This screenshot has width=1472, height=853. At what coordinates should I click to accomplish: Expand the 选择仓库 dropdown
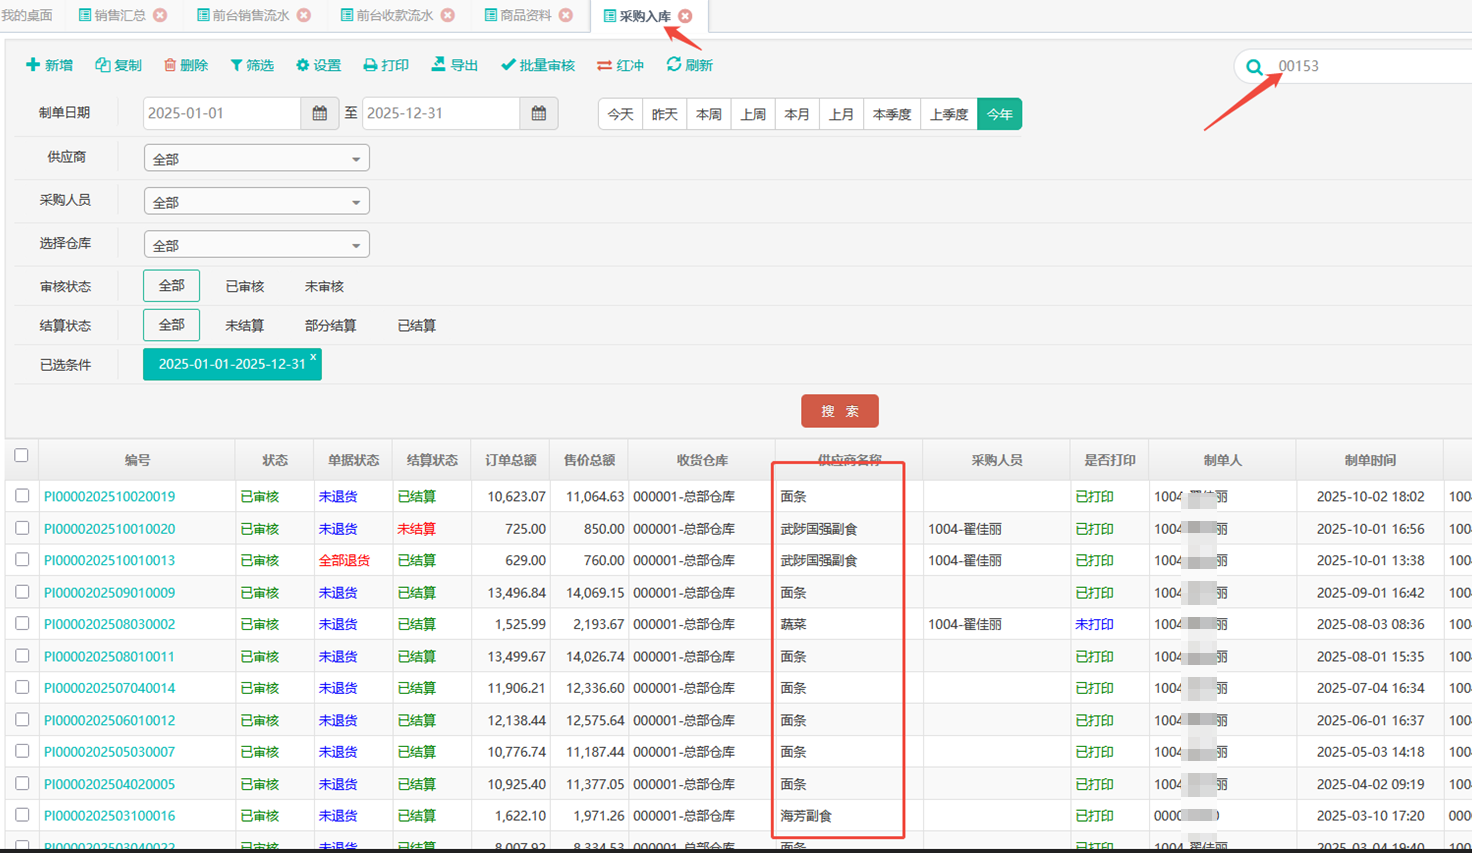click(256, 245)
